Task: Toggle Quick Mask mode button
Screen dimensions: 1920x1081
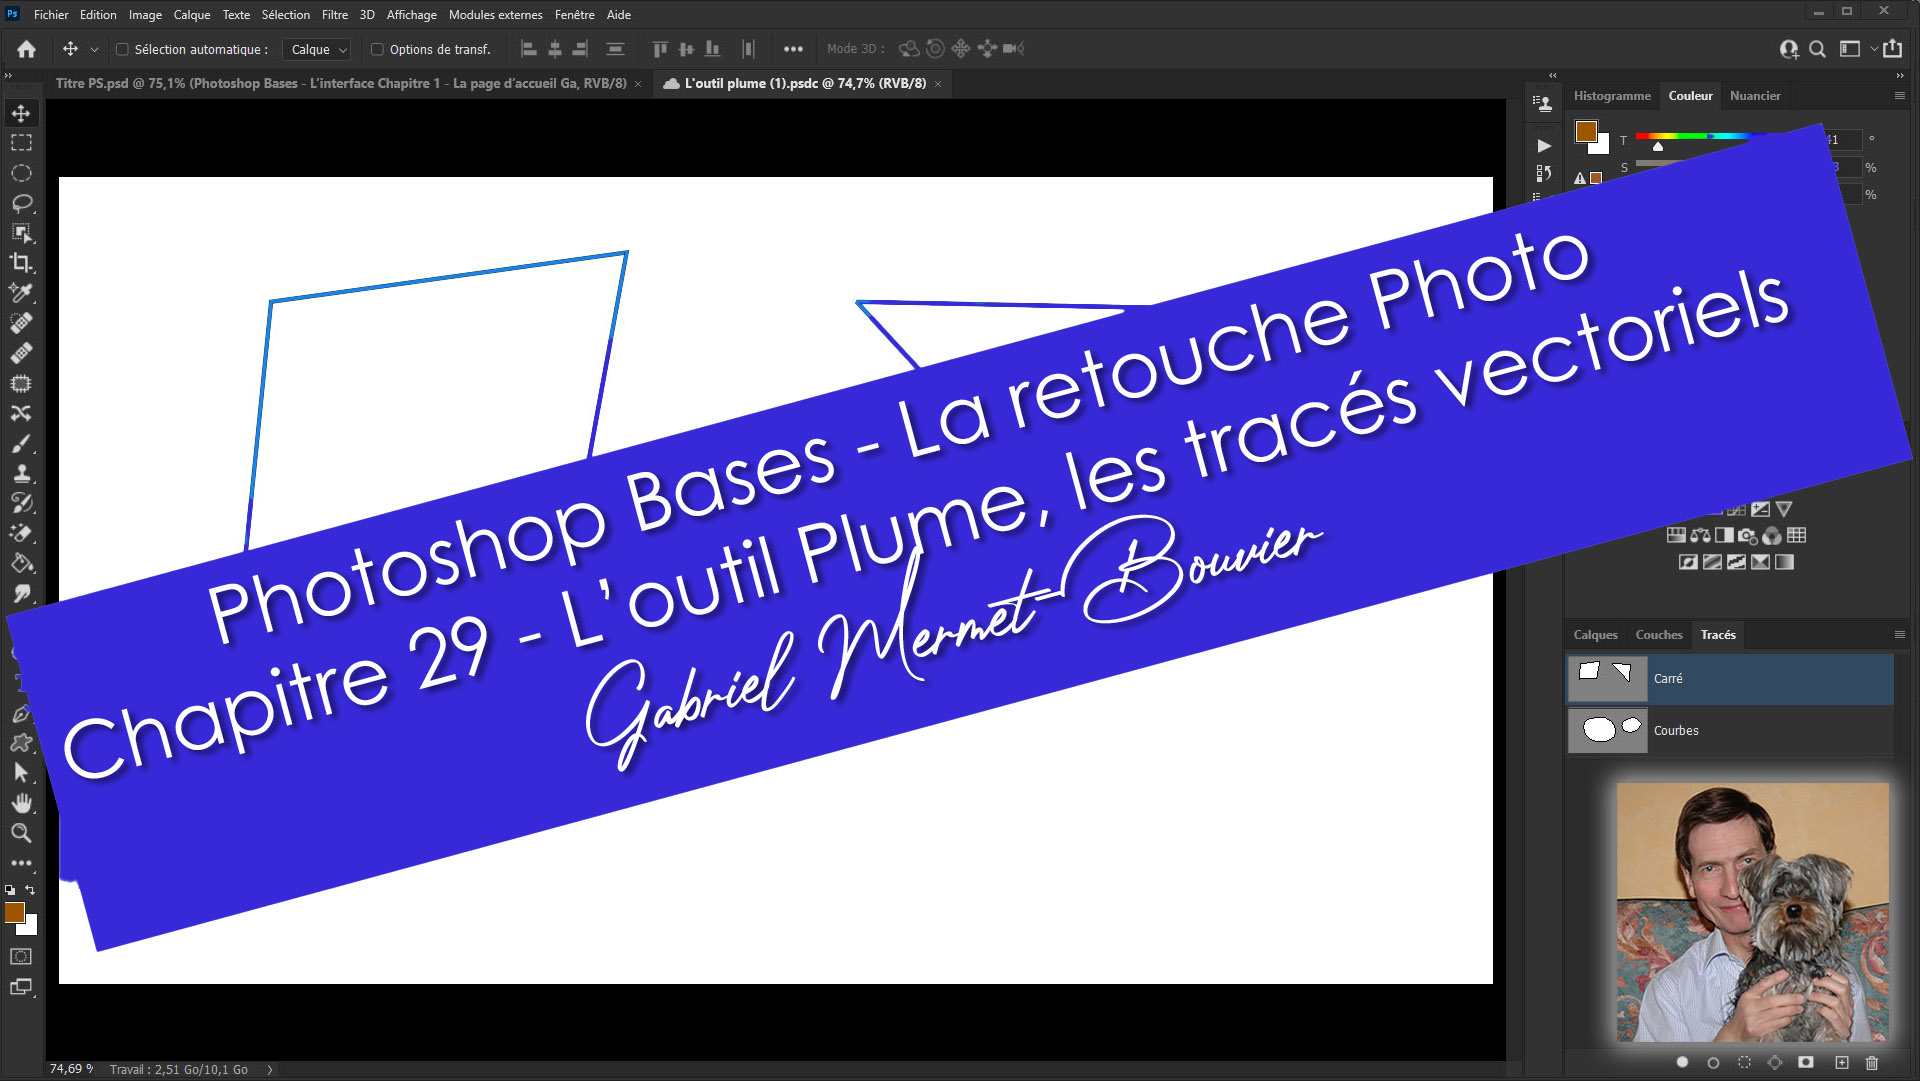Action: click(21, 957)
